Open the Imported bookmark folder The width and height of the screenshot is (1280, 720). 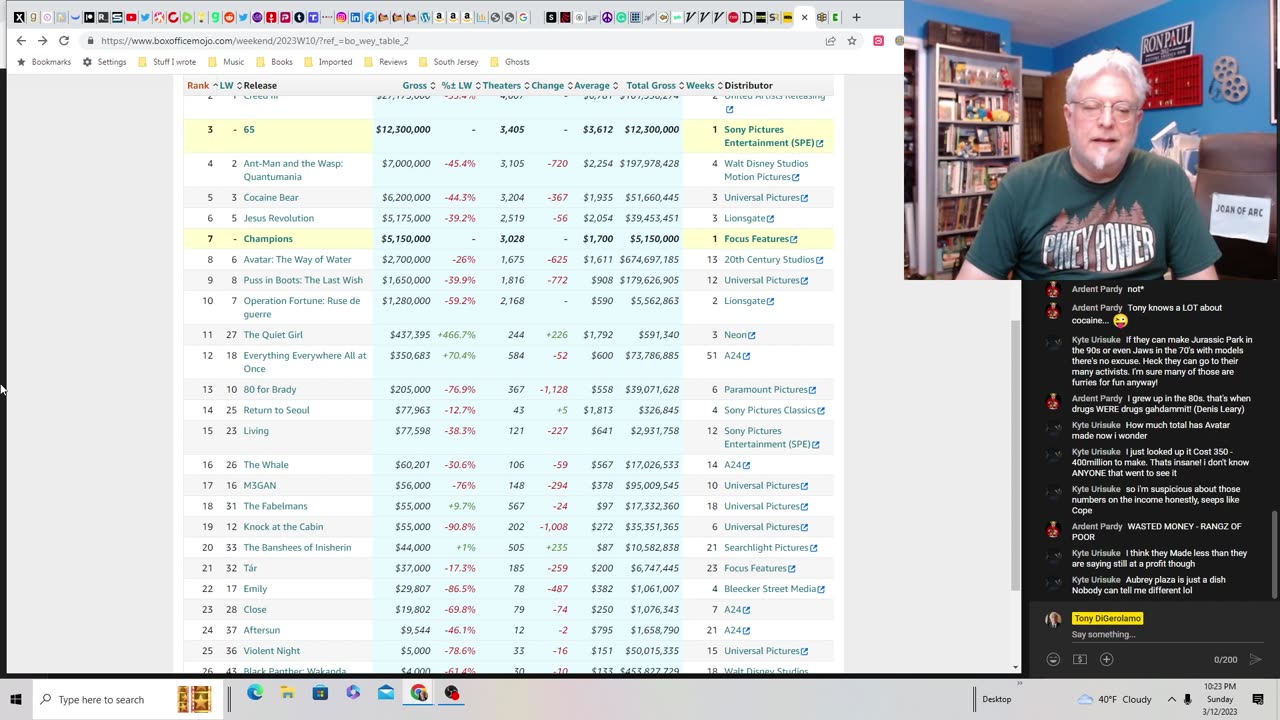pyautogui.click(x=328, y=62)
